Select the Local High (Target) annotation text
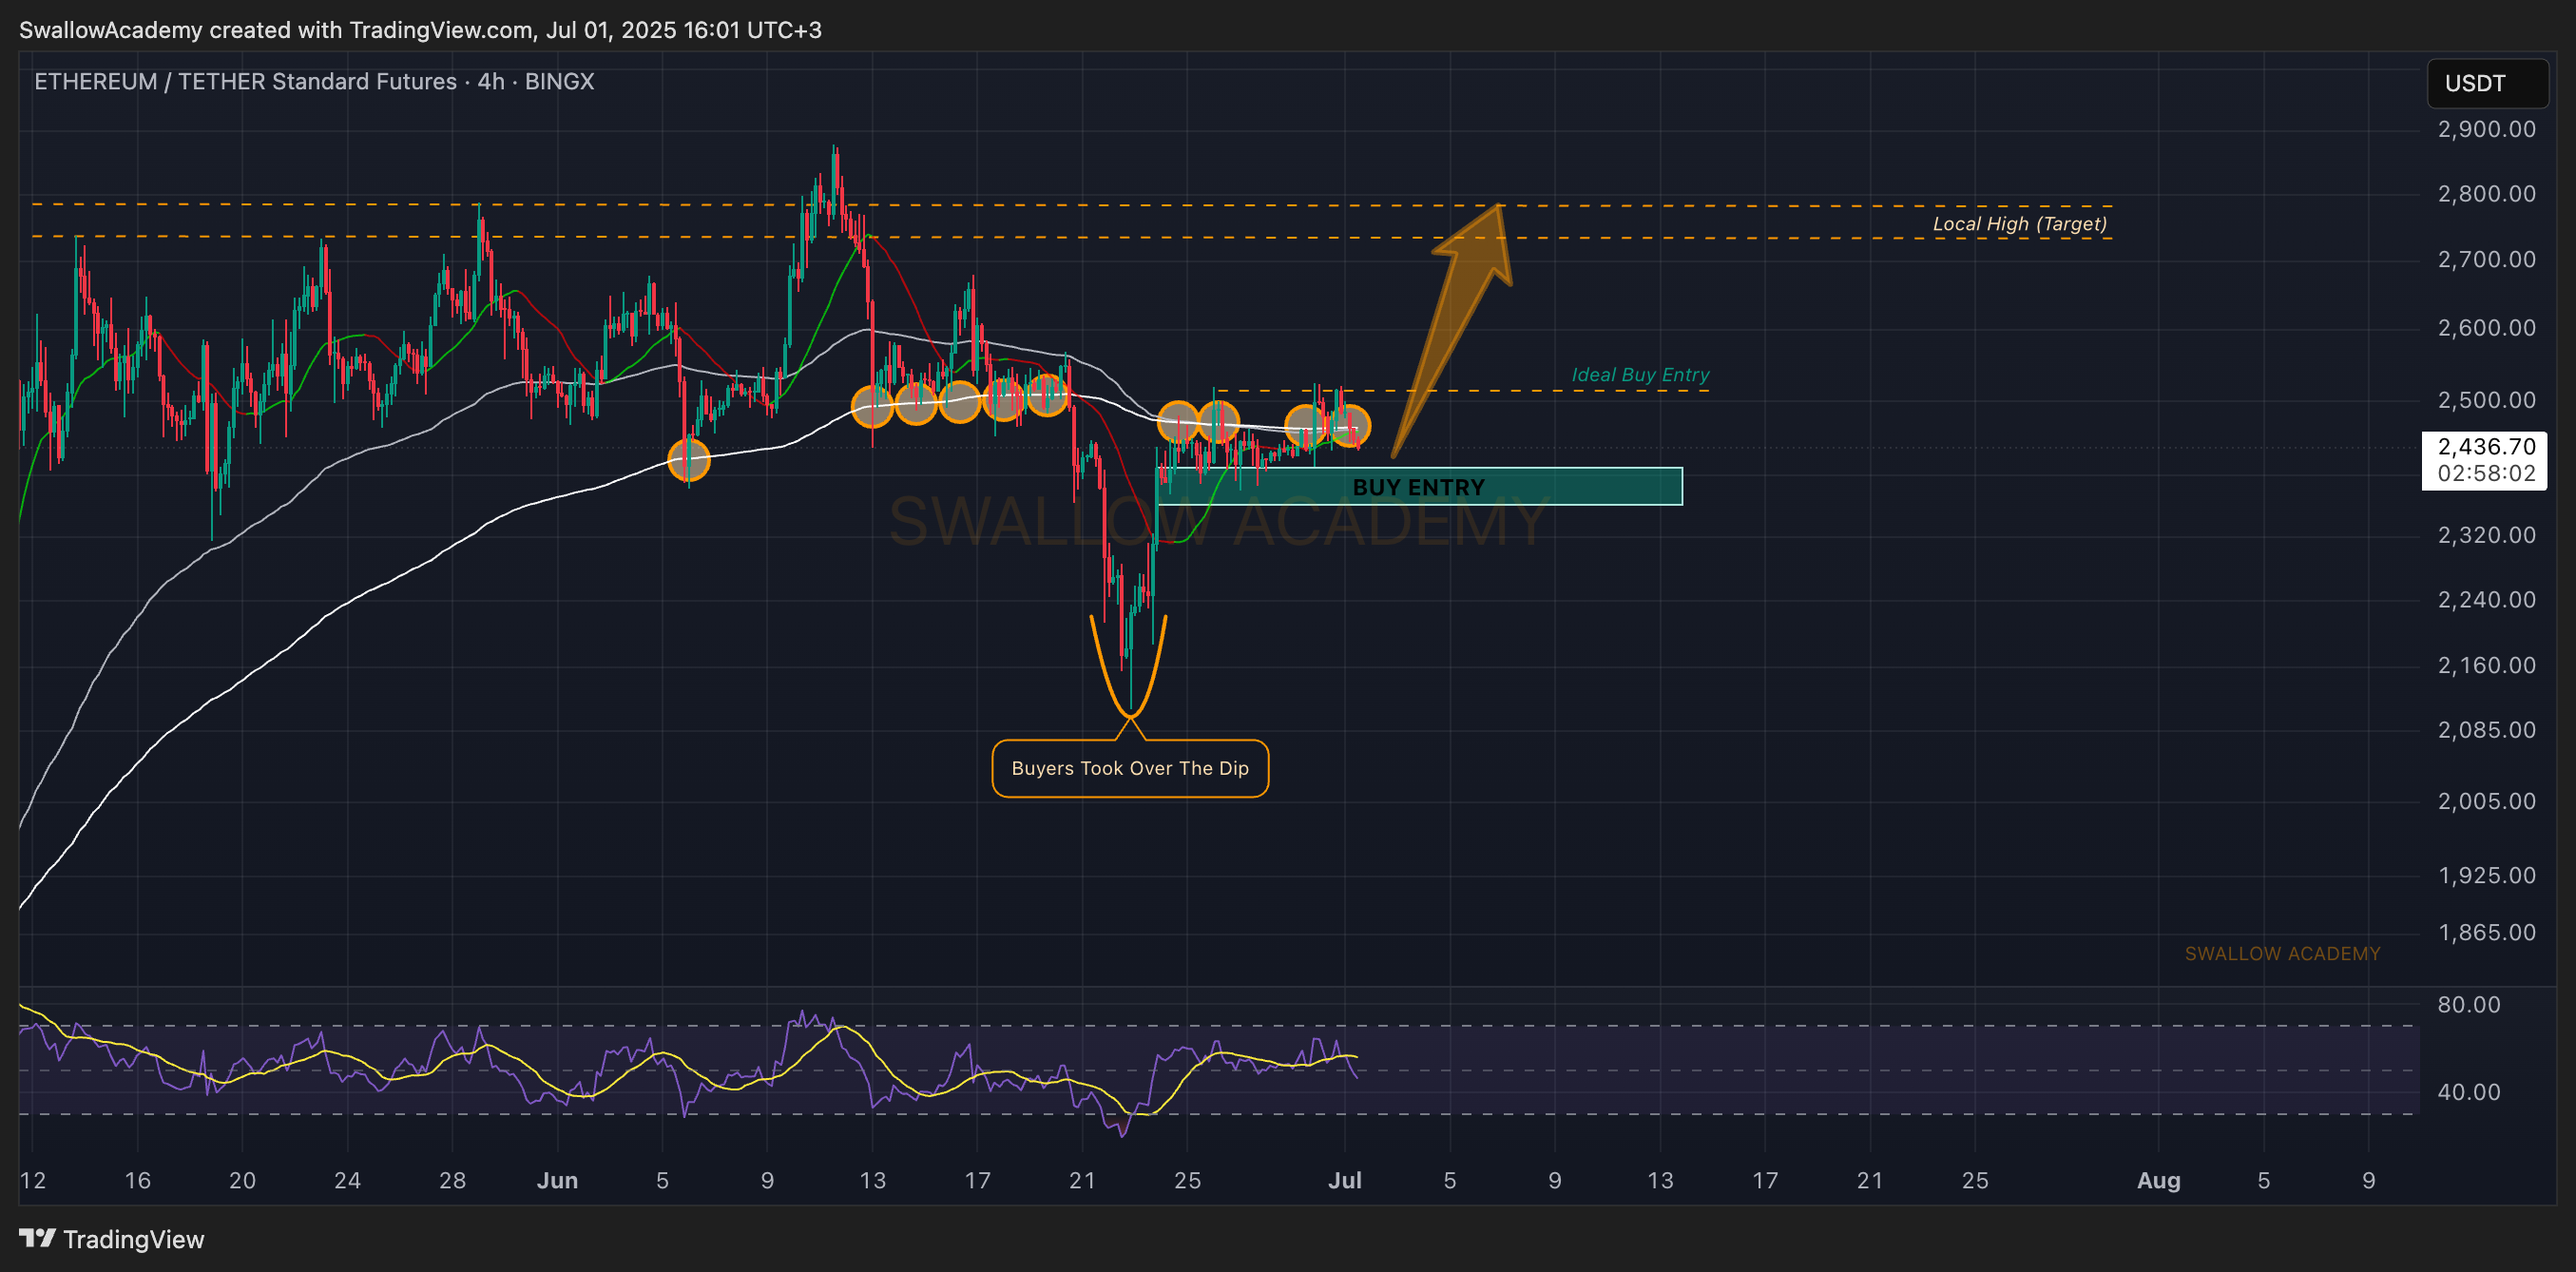Screen dimensions: 2576x1272 (x=2019, y=224)
